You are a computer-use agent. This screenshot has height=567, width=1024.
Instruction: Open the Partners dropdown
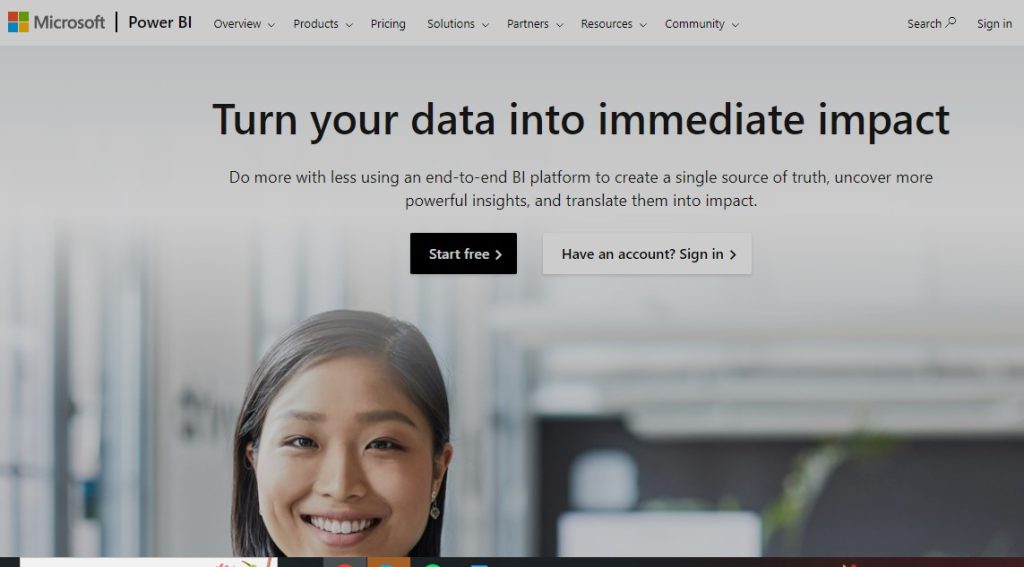pos(534,24)
